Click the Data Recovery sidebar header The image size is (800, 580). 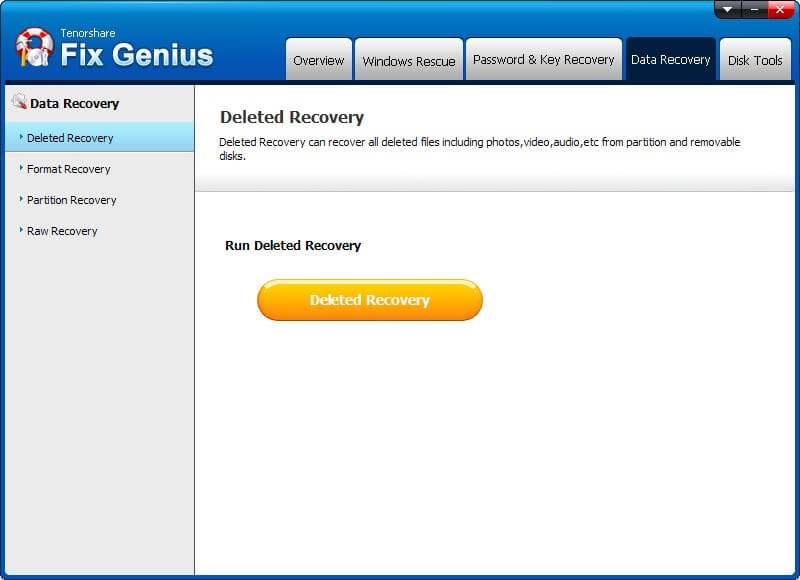[74, 104]
